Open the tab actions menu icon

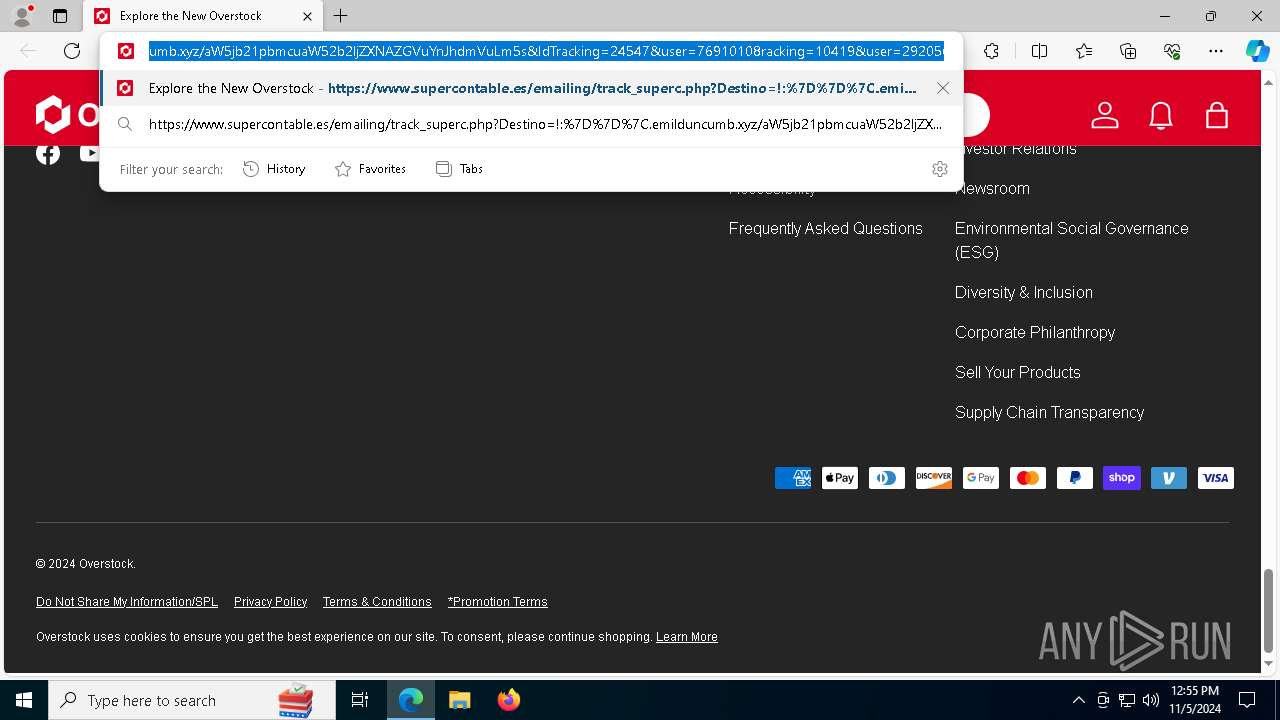pyautogui.click(x=60, y=16)
